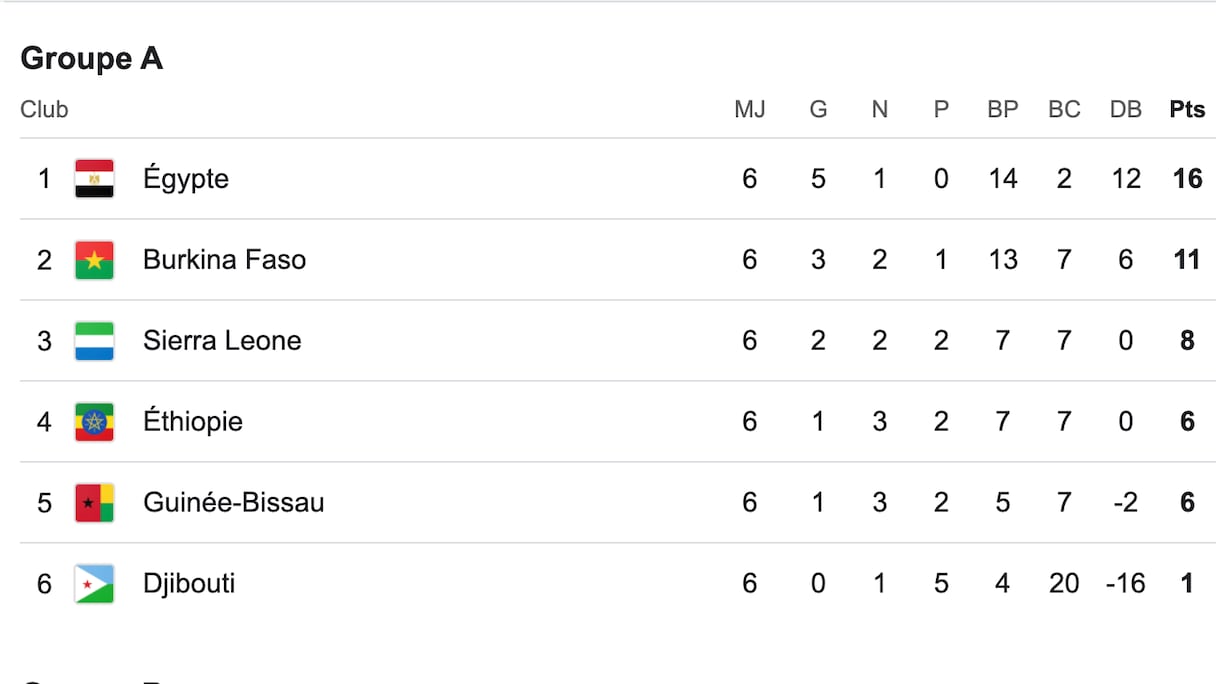
Task: Click the Guinea-Bissau flag icon
Action: click(x=94, y=503)
